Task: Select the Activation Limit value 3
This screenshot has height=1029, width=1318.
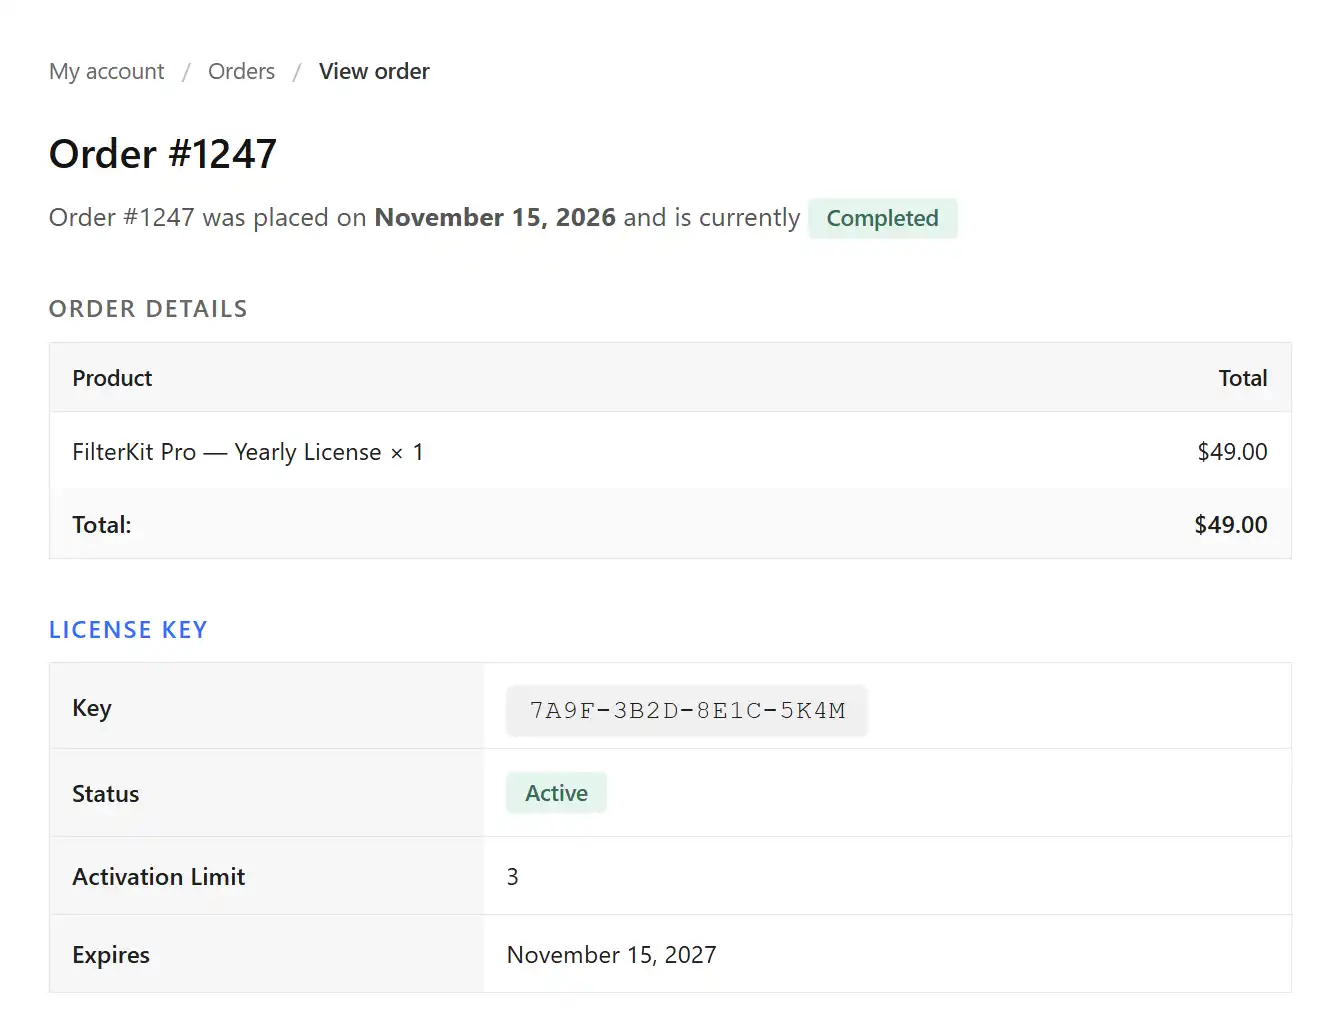Action: click(512, 876)
